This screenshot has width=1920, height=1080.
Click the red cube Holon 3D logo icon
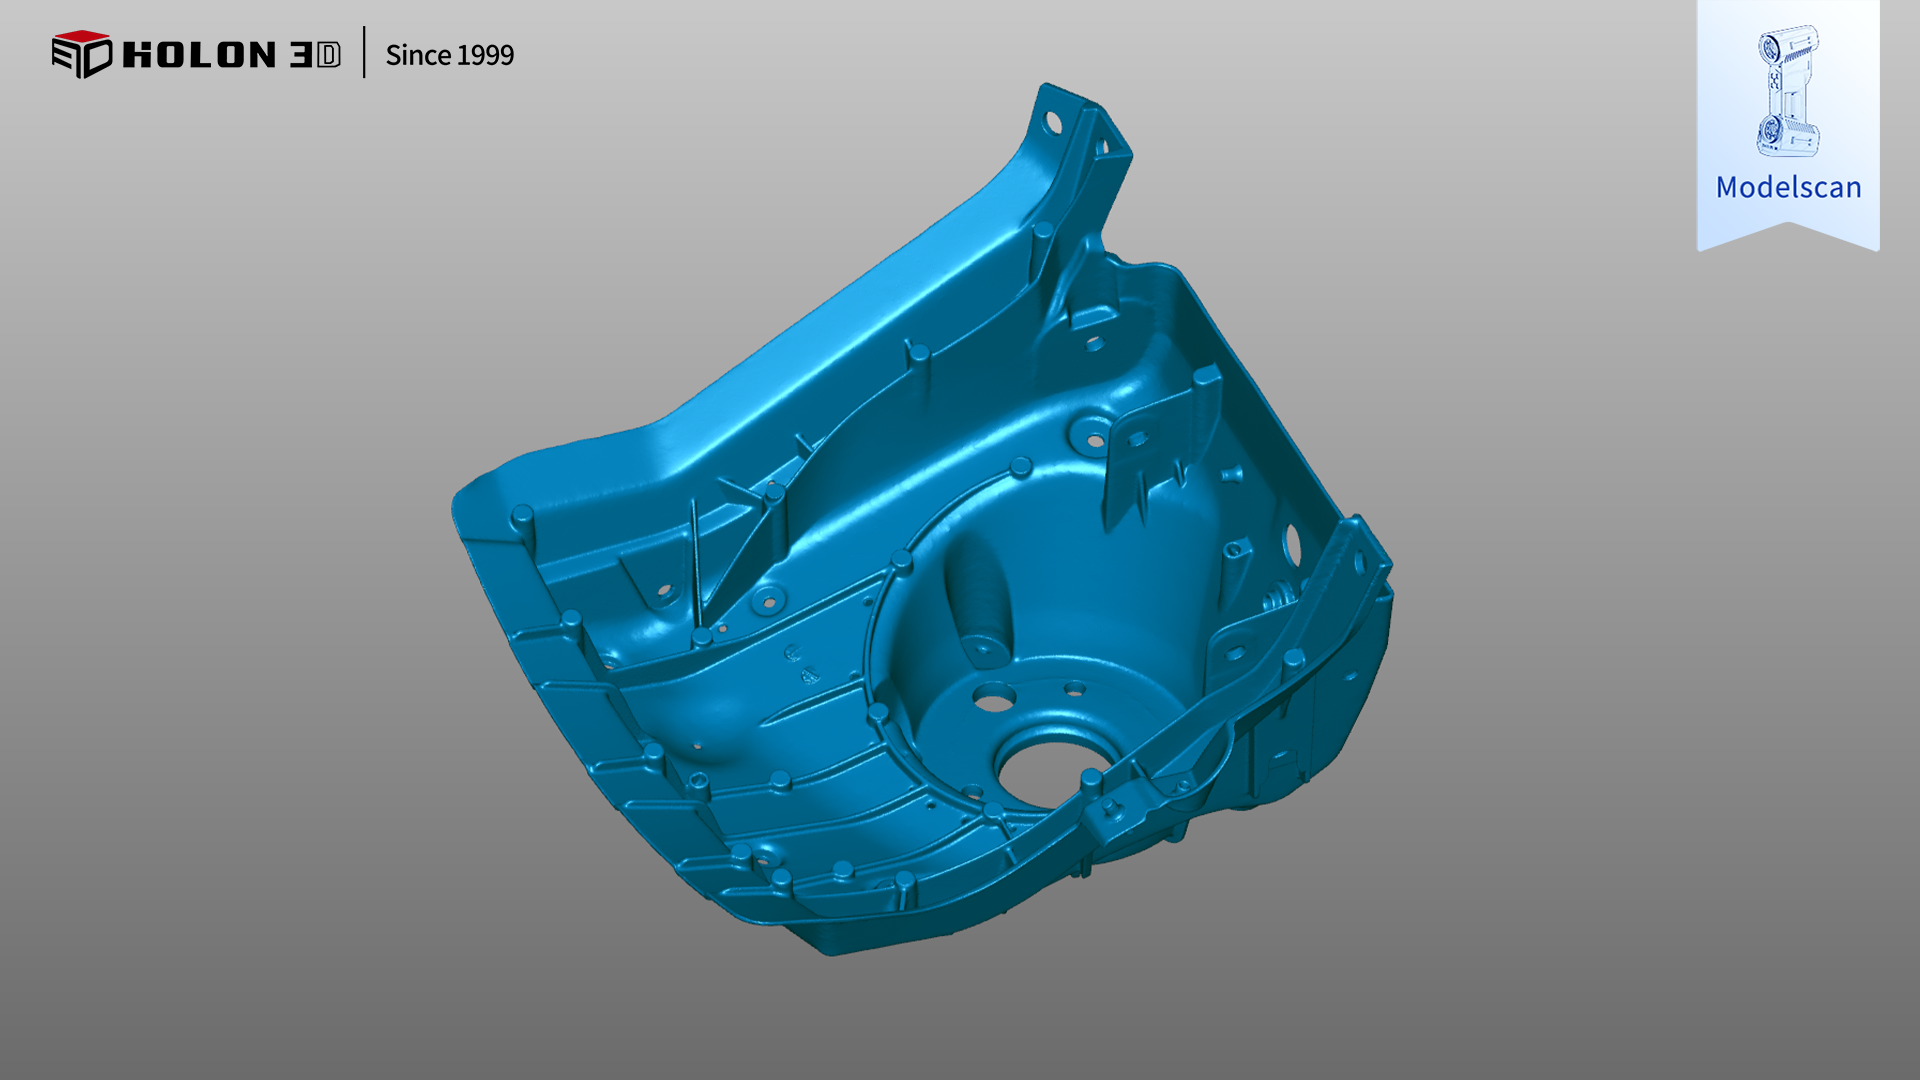tap(81, 54)
